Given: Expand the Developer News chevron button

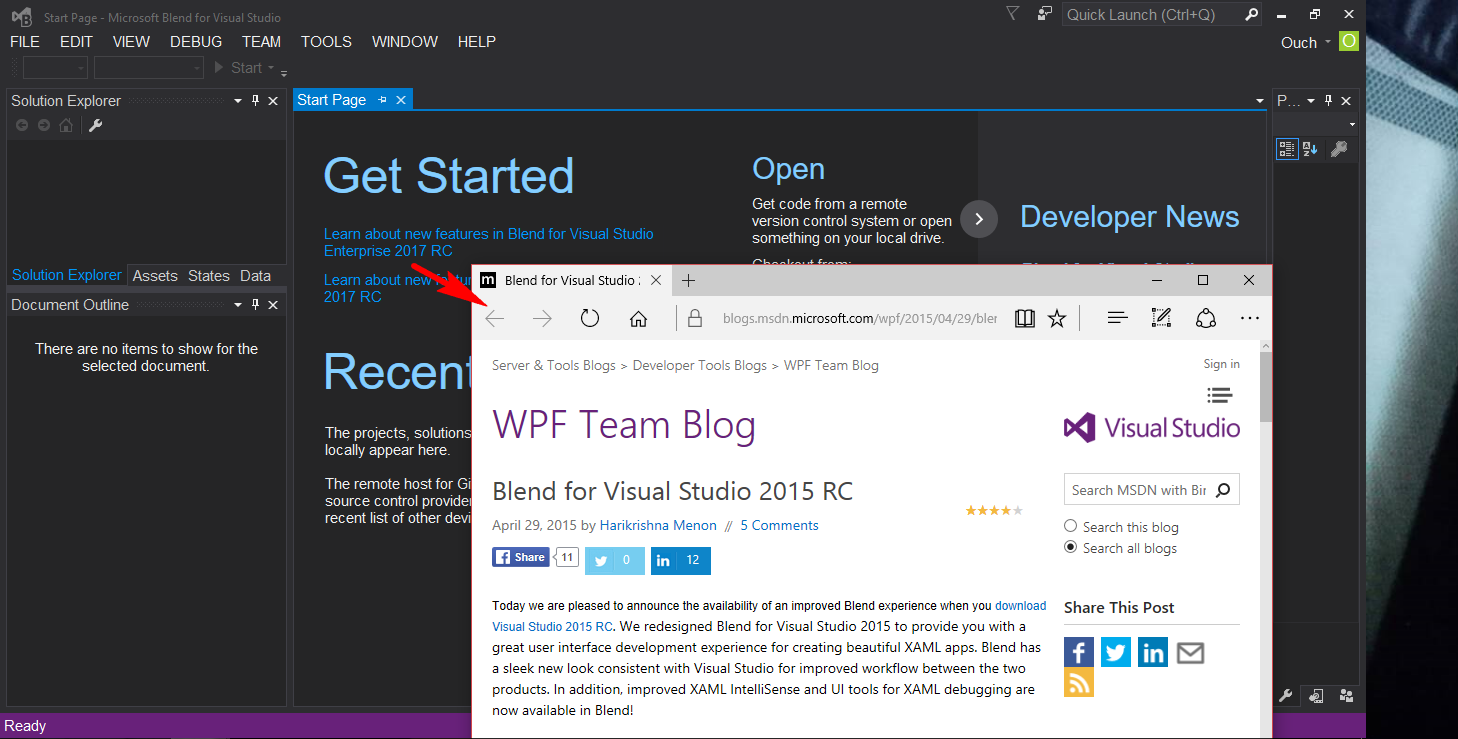Looking at the screenshot, I should [979, 219].
